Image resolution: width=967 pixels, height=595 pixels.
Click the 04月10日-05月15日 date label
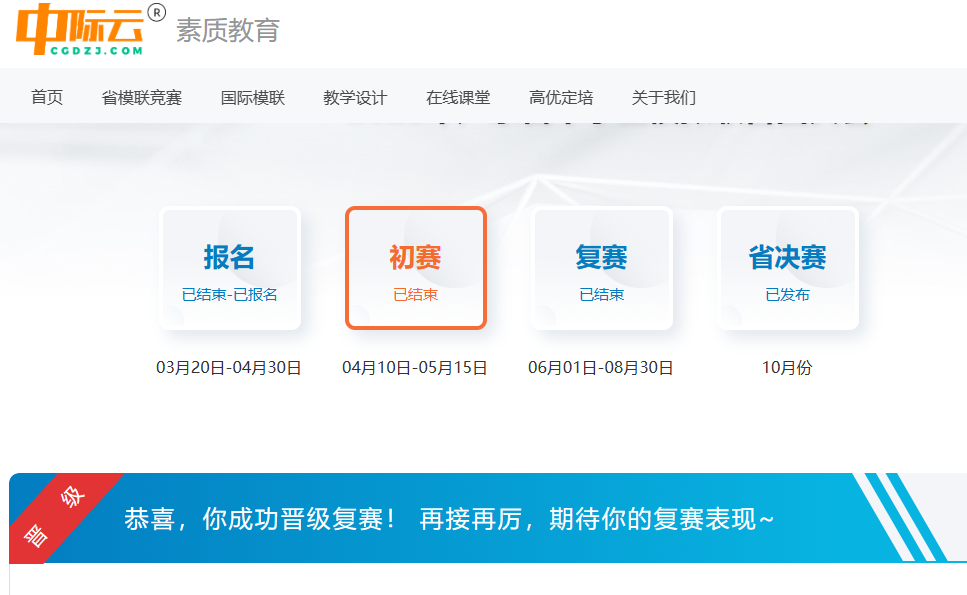point(415,368)
